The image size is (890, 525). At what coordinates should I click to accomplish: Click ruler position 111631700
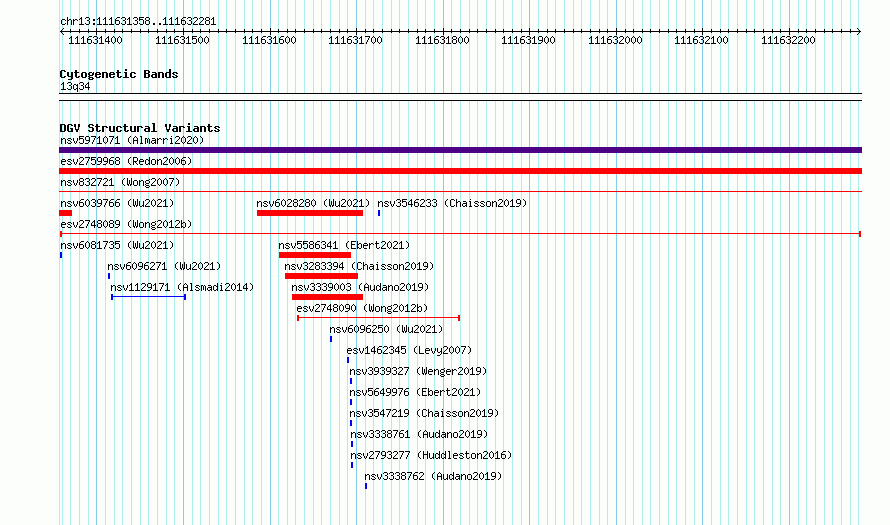(x=355, y=40)
